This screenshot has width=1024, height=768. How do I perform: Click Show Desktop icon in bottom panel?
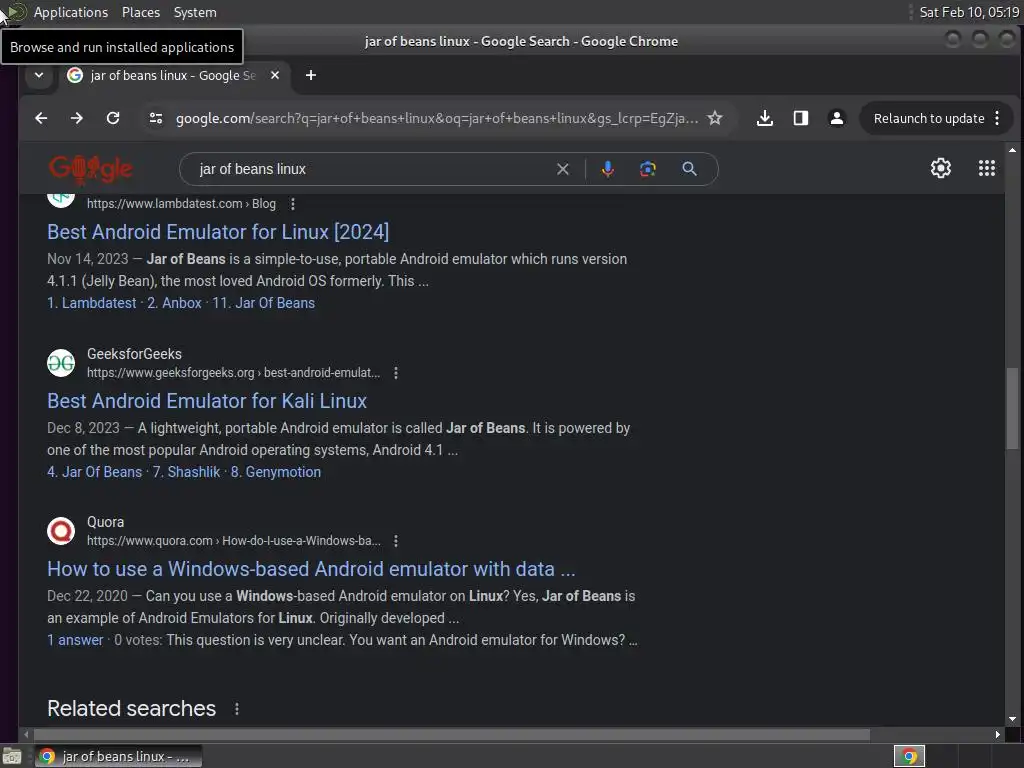[x=12, y=756]
